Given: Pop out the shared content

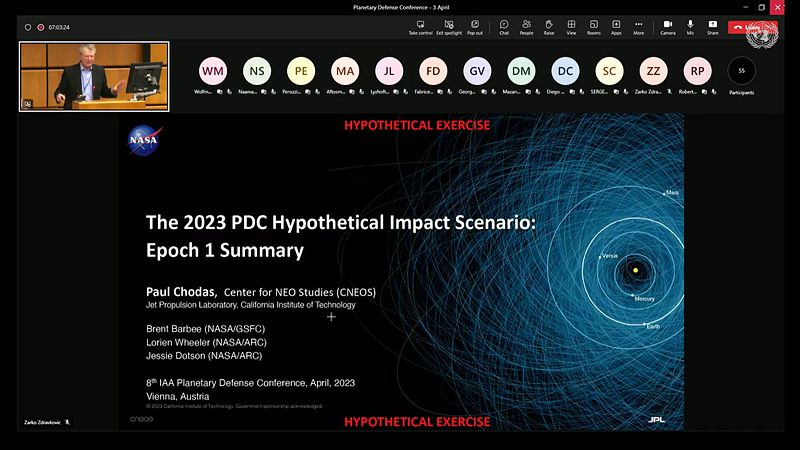Looking at the screenshot, I should 475,27.
